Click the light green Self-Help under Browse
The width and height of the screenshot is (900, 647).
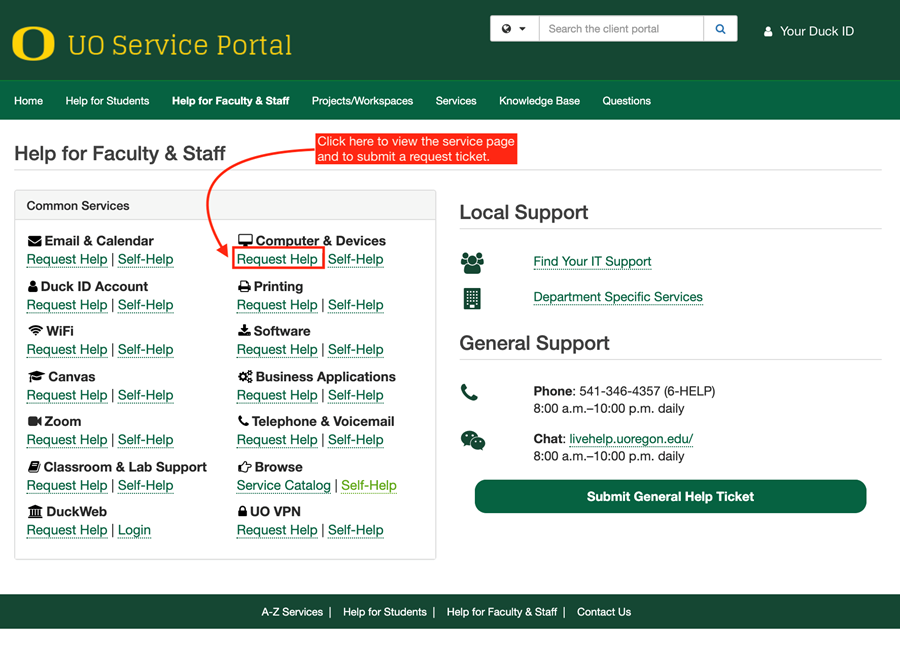click(369, 485)
